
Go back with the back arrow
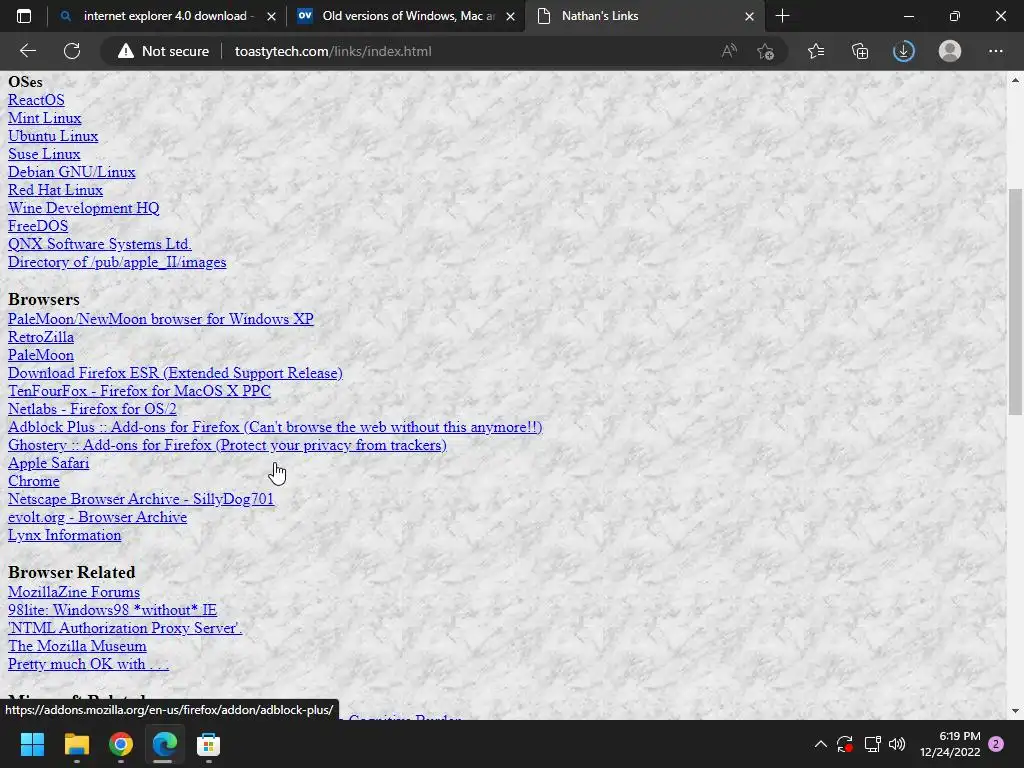point(28,51)
